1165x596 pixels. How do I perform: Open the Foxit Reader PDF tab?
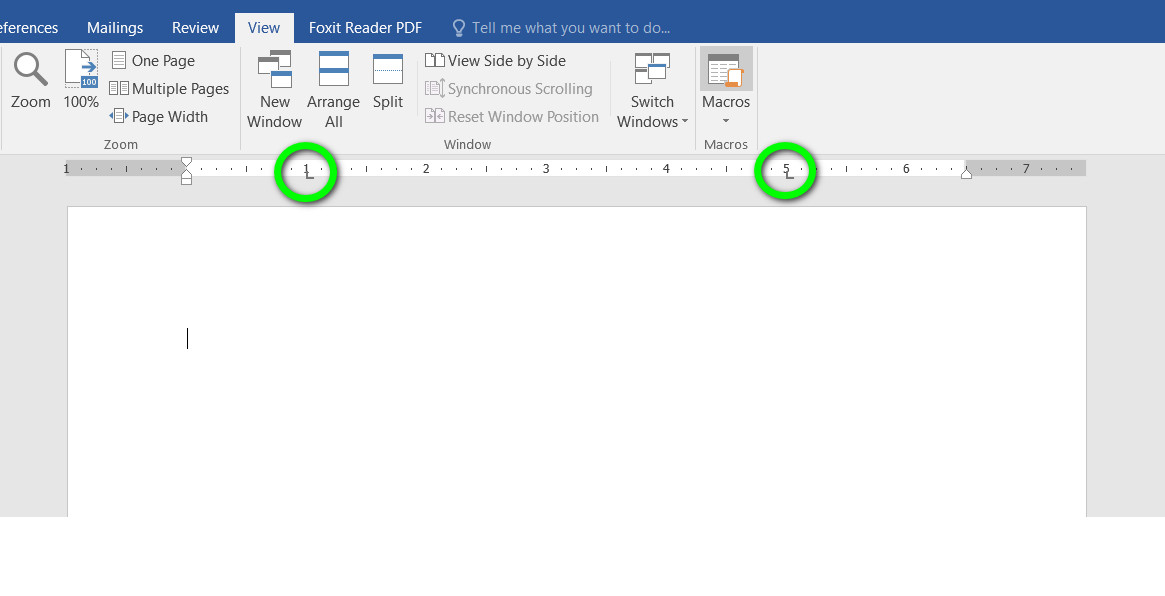(366, 27)
